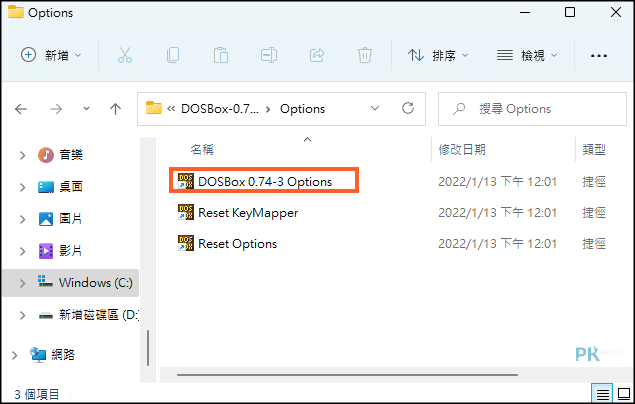The height and width of the screenshot is (404, 635).
Task: Click the Rename icon in toolbar
Action: 269,55
